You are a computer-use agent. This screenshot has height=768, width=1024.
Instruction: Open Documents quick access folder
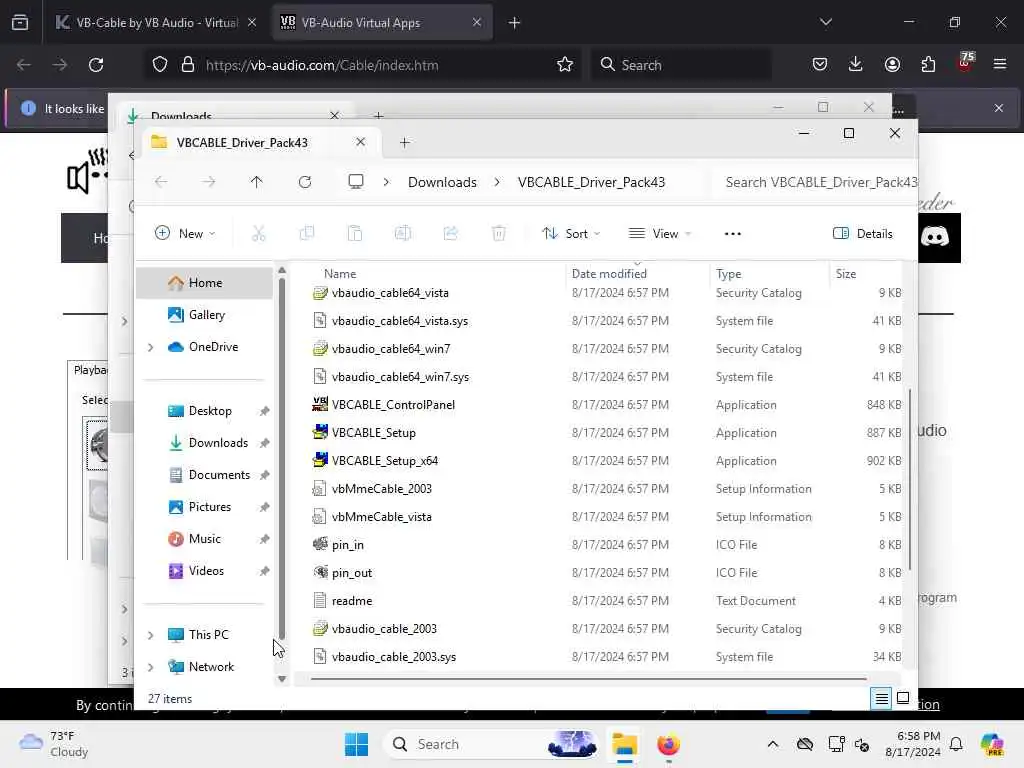(204, 475)
